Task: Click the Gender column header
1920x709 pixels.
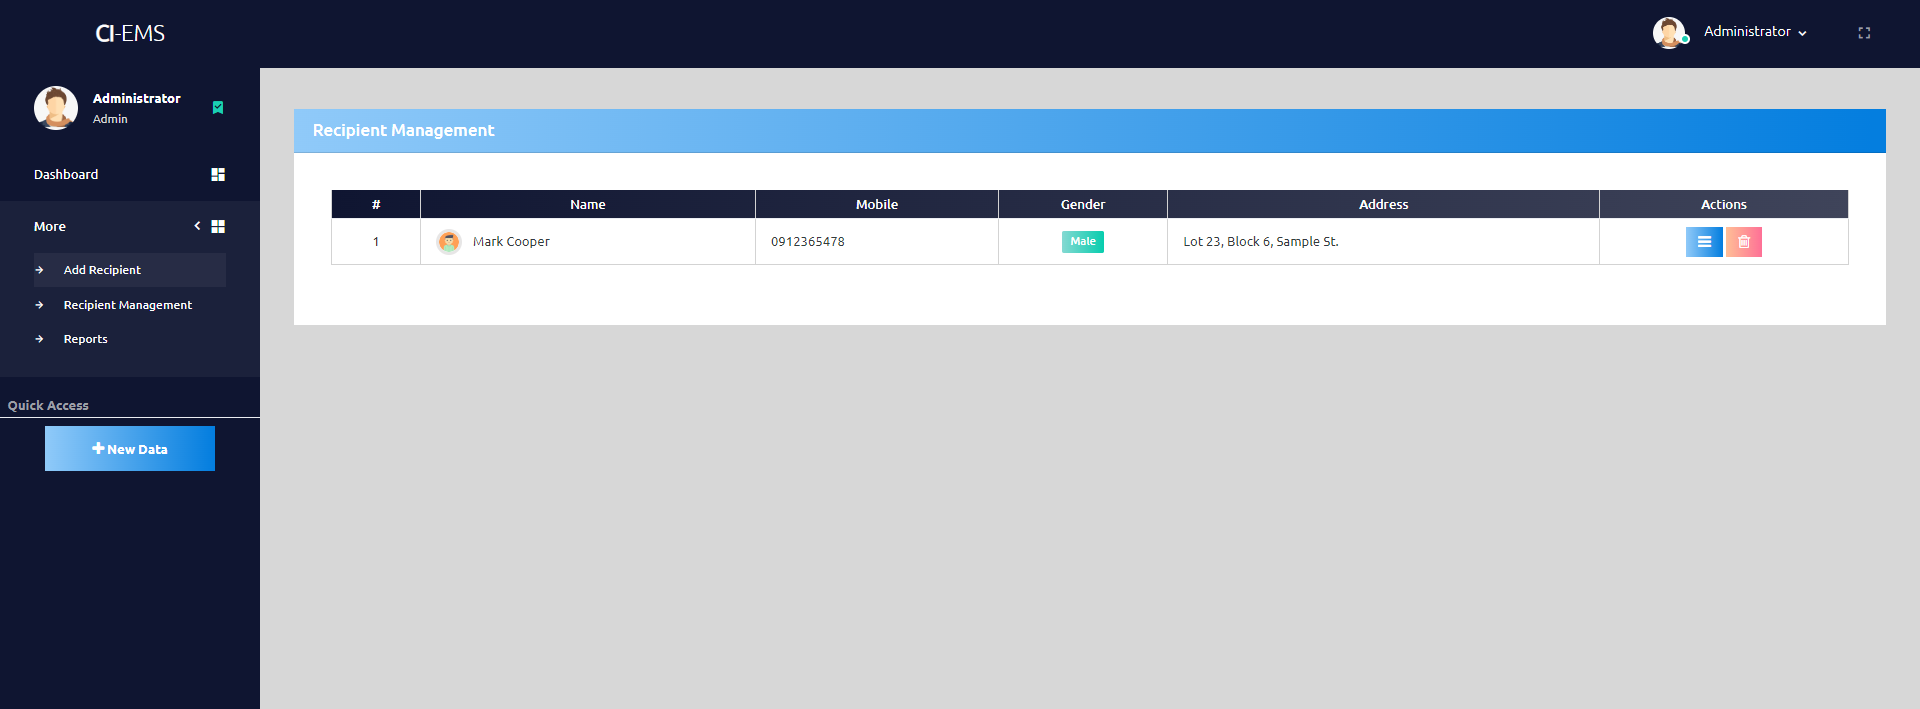Action: tap(1083, 204)
